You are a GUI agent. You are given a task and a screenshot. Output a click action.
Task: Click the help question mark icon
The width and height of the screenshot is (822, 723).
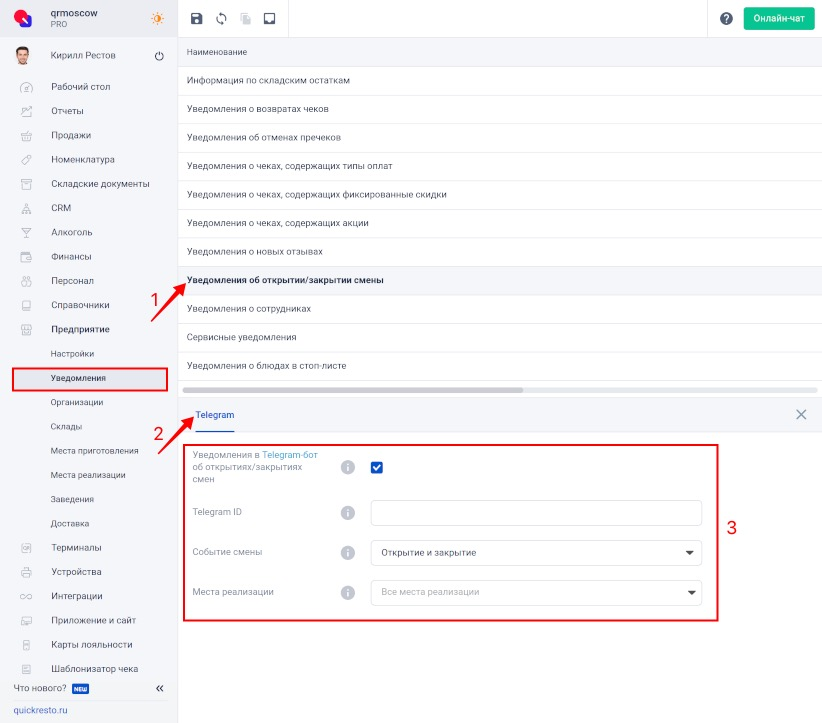click(726, 19)
